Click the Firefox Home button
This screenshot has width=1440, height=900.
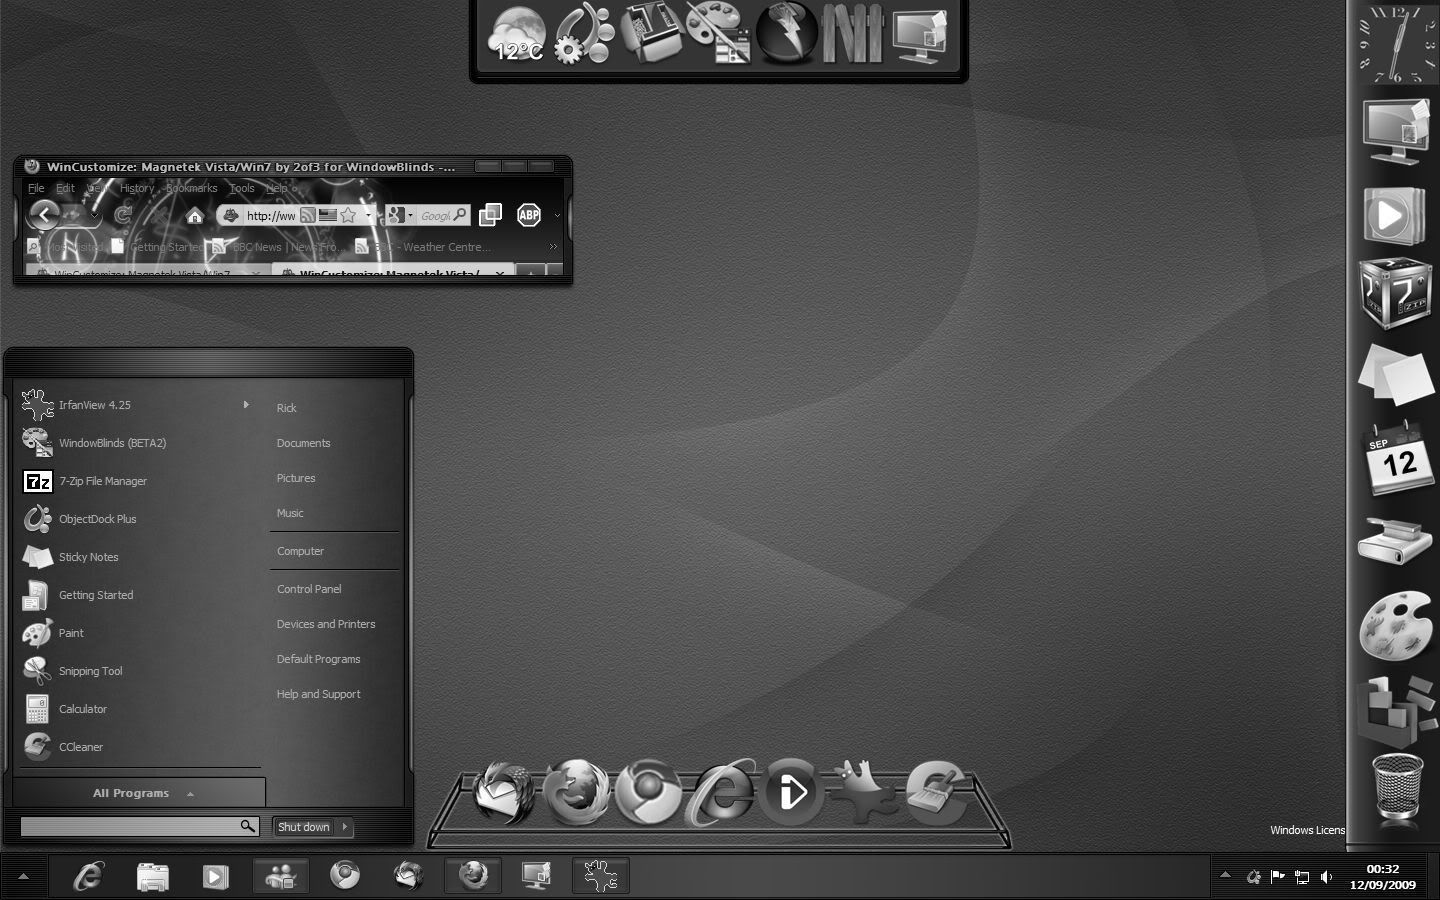(195, 216)
